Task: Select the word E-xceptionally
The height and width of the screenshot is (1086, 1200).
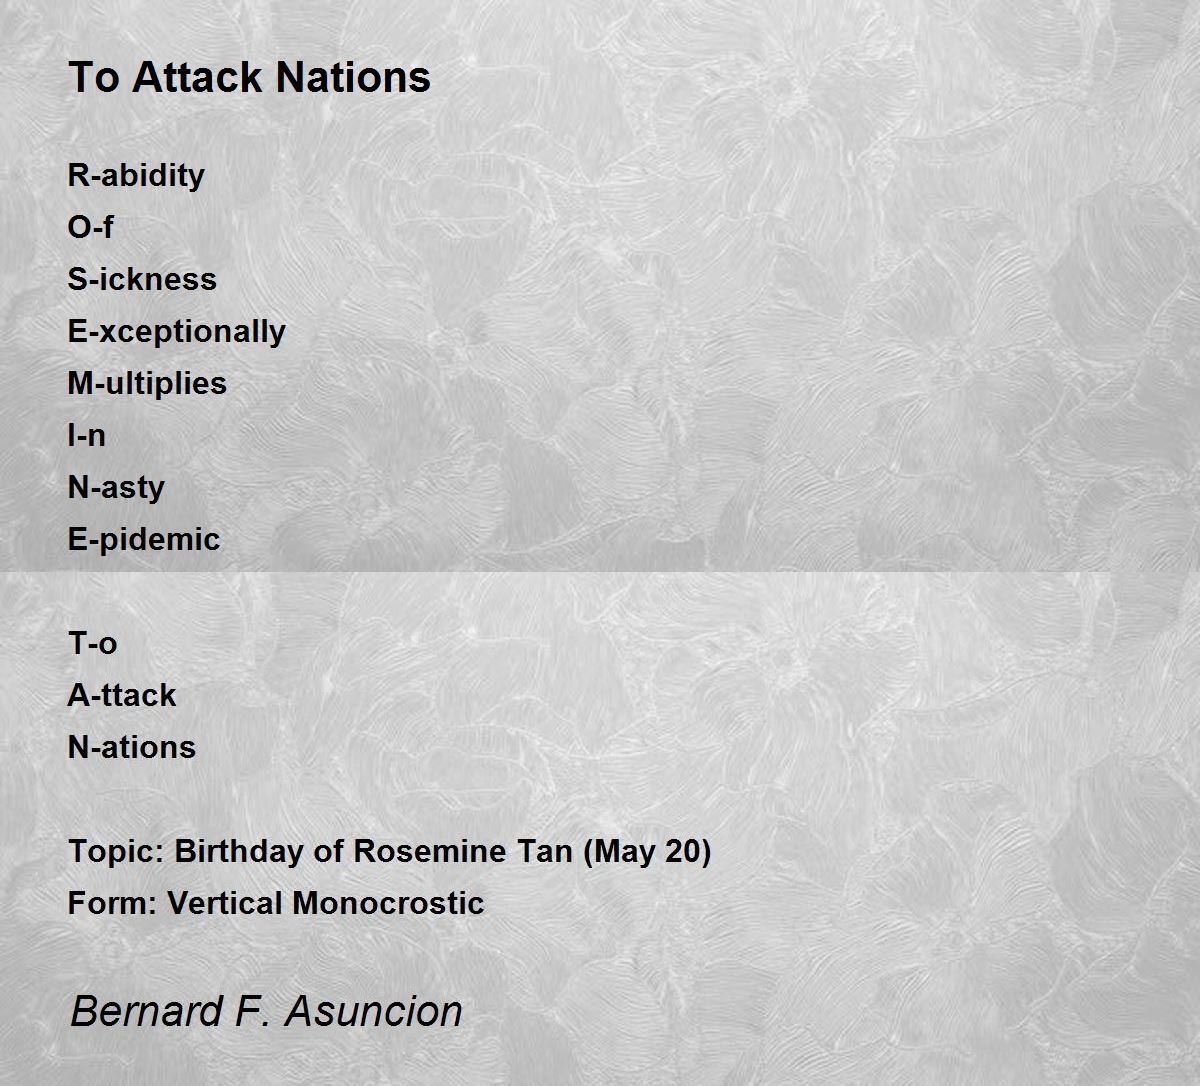Action: (177, 331)
